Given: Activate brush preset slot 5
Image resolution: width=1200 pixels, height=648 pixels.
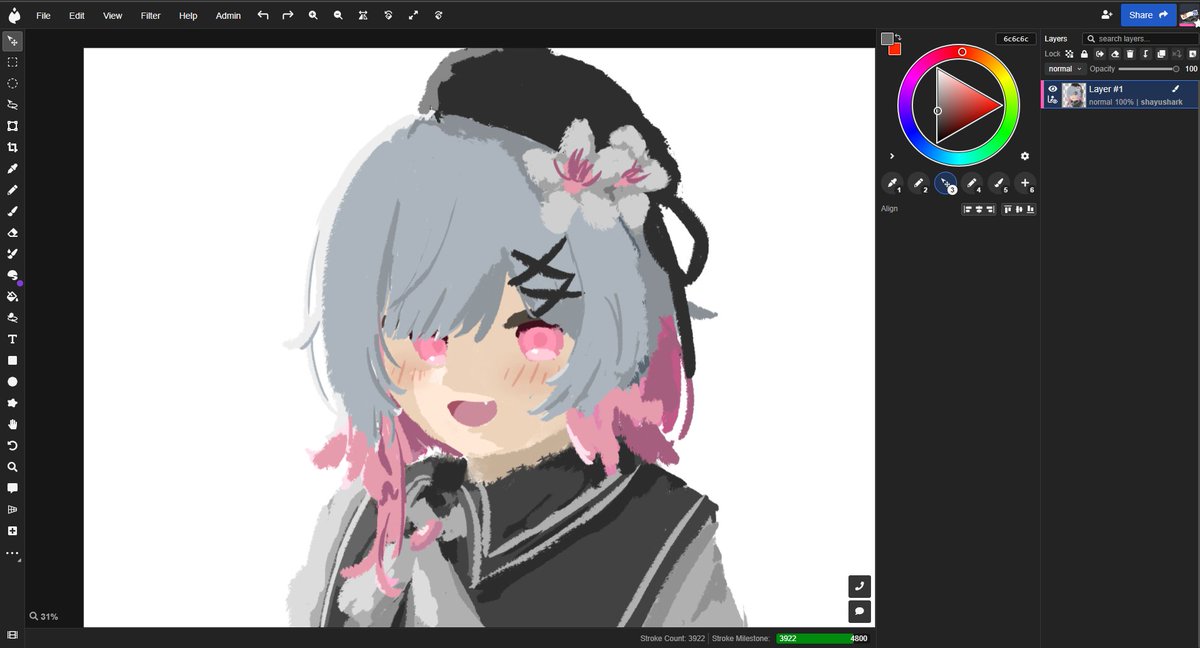Looking at the screenshot, I should [998, 184].
